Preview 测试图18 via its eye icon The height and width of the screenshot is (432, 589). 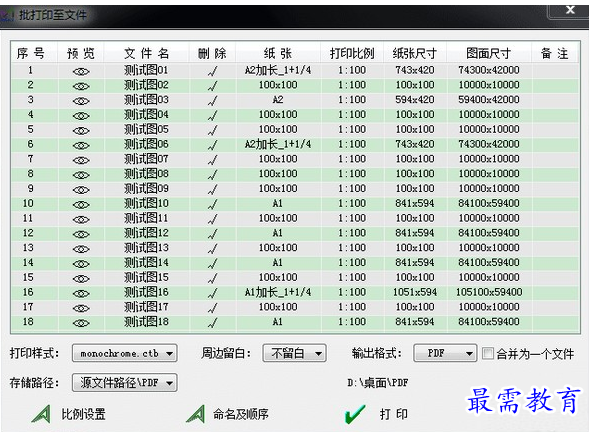[x=81, y=323]
